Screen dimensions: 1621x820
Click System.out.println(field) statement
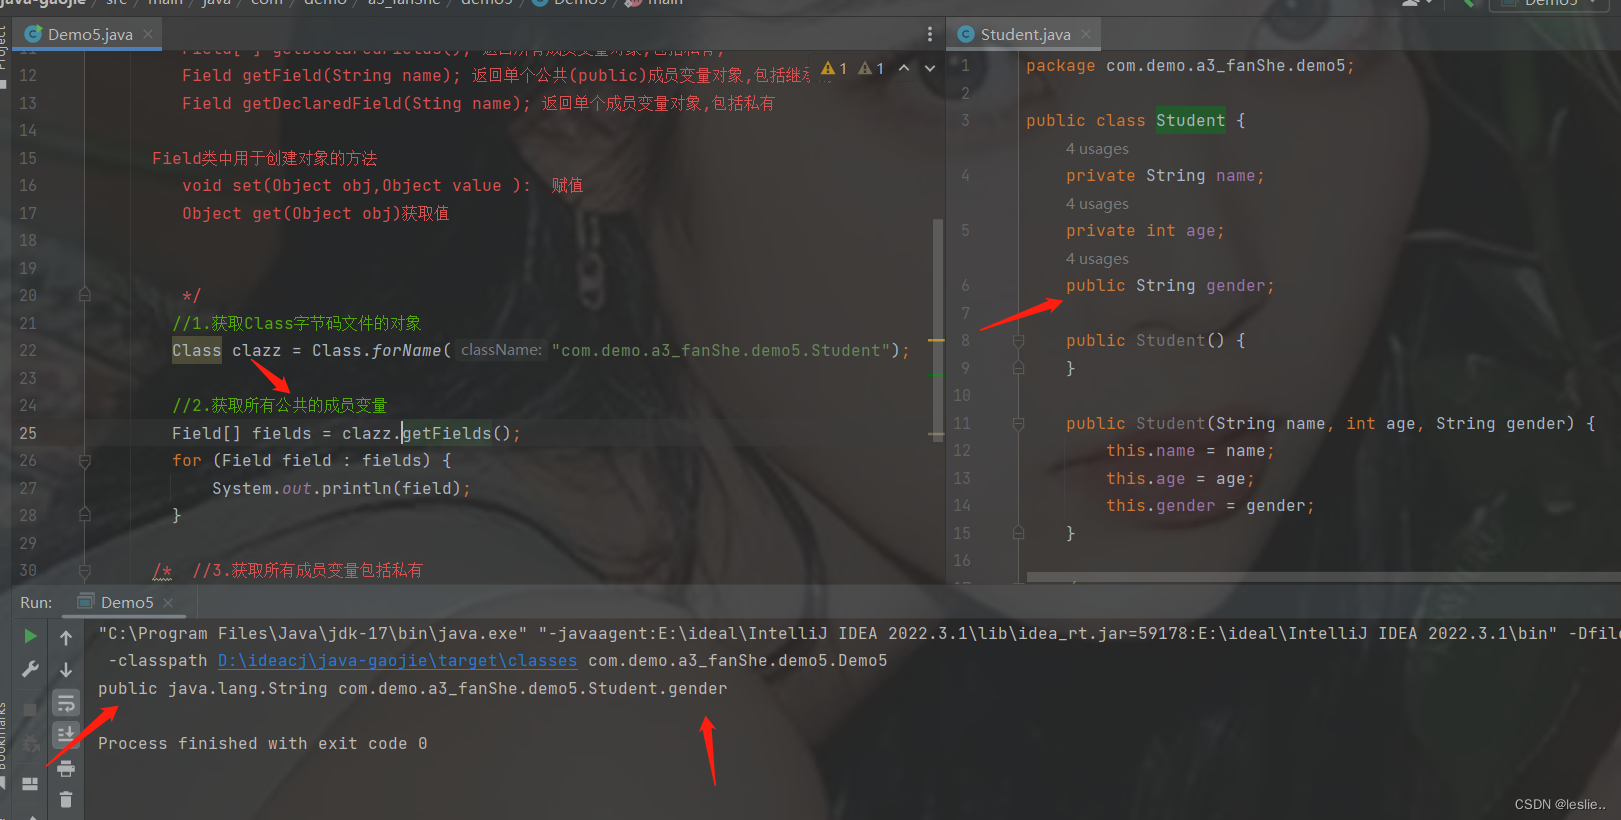341,488
